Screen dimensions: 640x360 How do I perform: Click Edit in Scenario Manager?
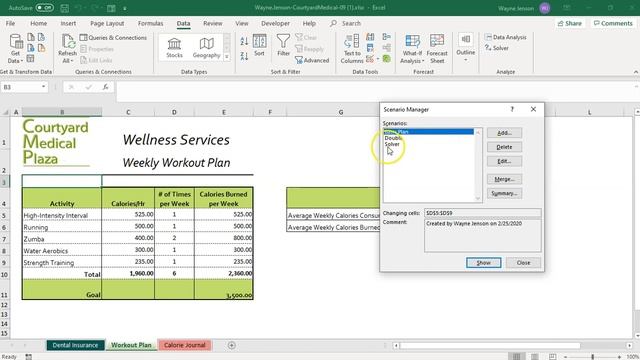coord(504,161)
